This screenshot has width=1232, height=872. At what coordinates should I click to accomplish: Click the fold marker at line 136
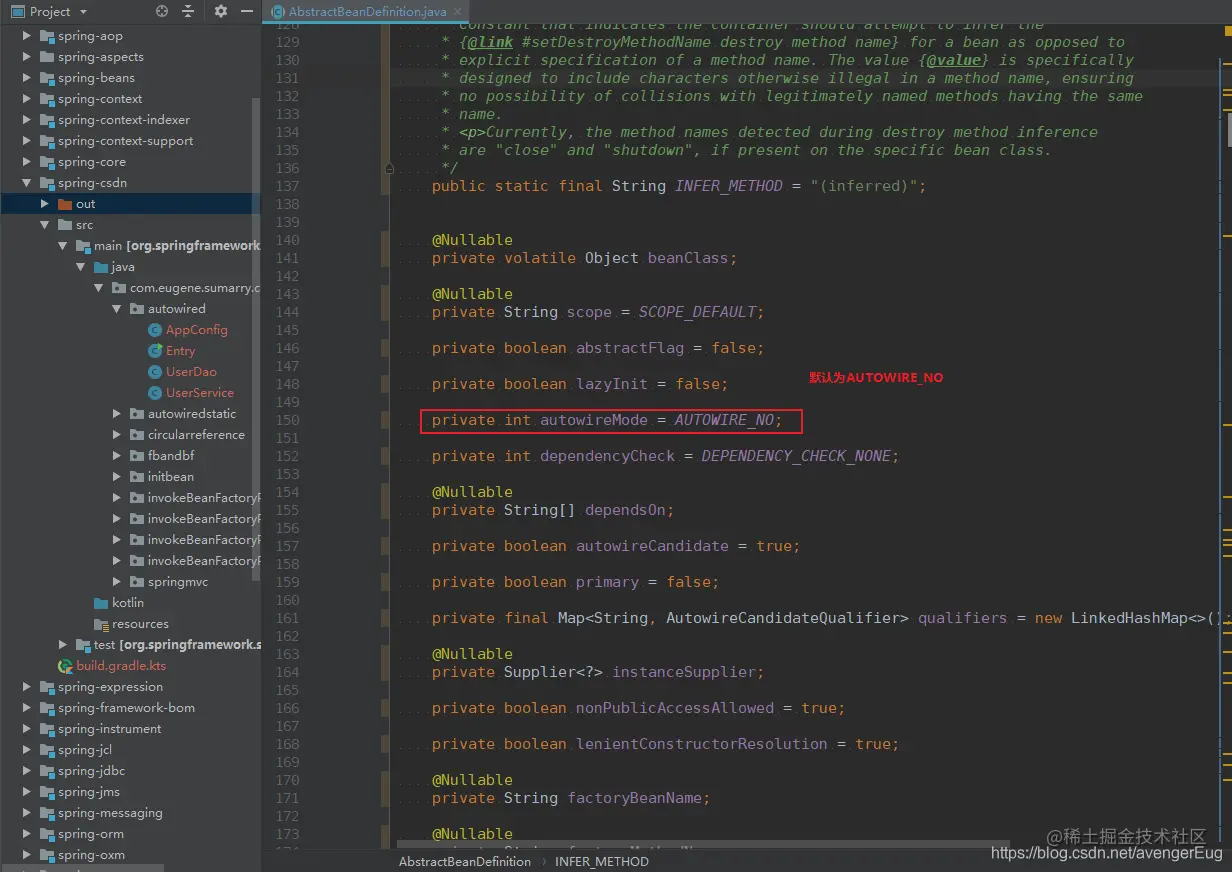[390, 168]
